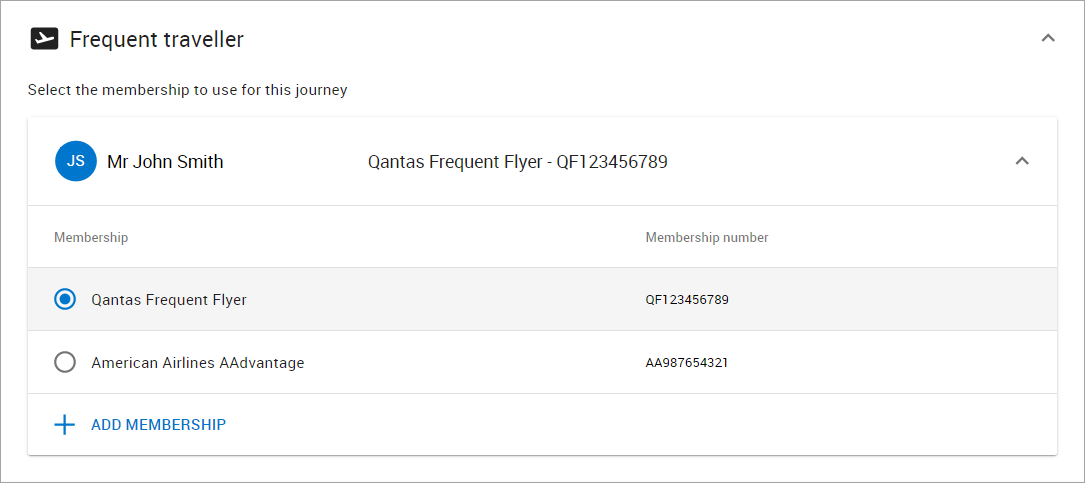This screenshot has width=1085, height=483.
Task: Click the empty area of the American Airlines row
Action: pyautogui.click(x=475, y=362)
